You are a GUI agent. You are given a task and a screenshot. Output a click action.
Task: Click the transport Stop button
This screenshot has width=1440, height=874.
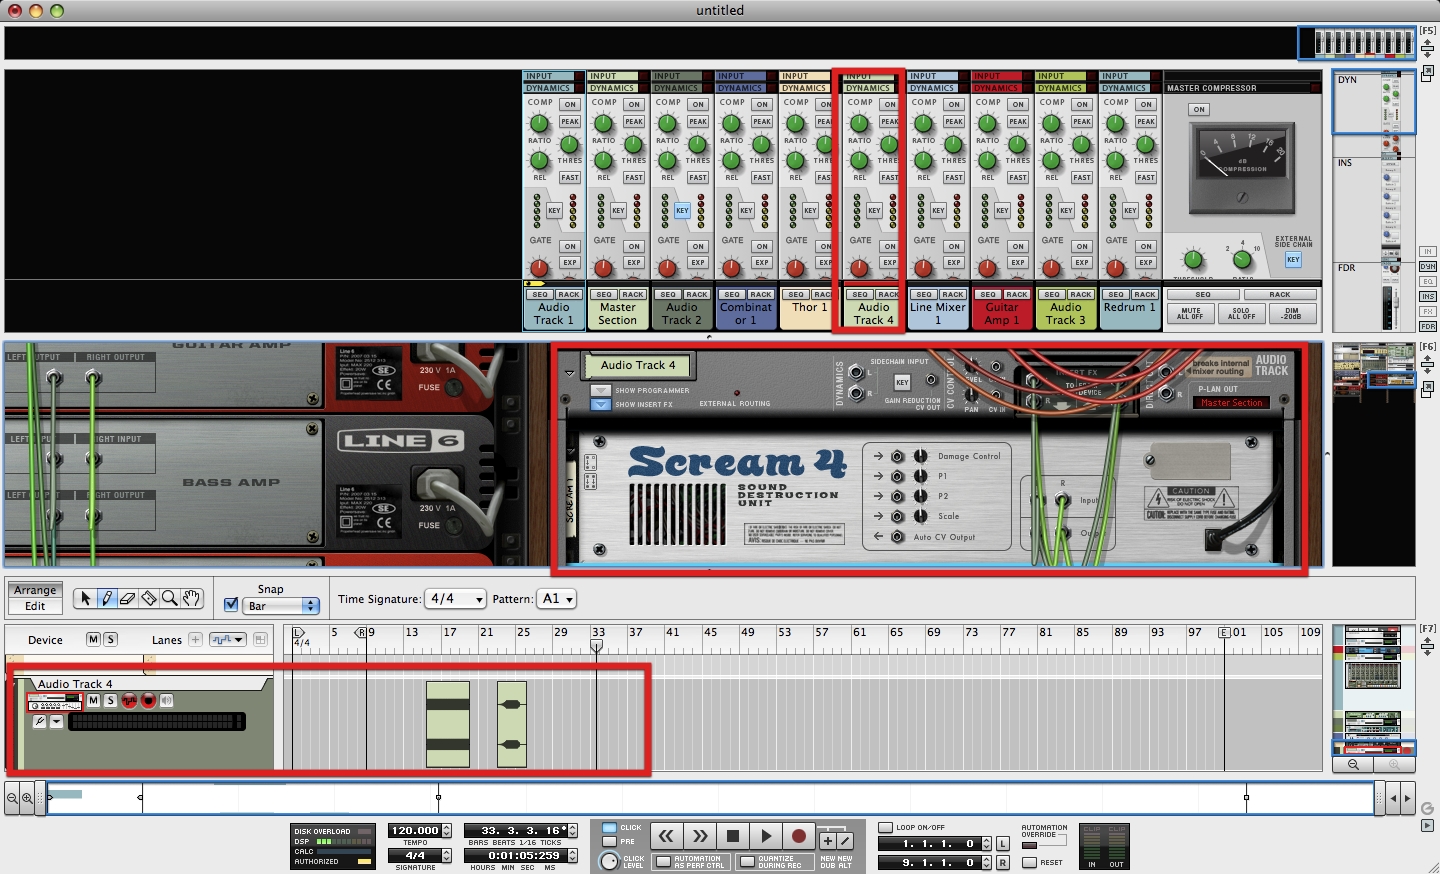coord(733,836)
